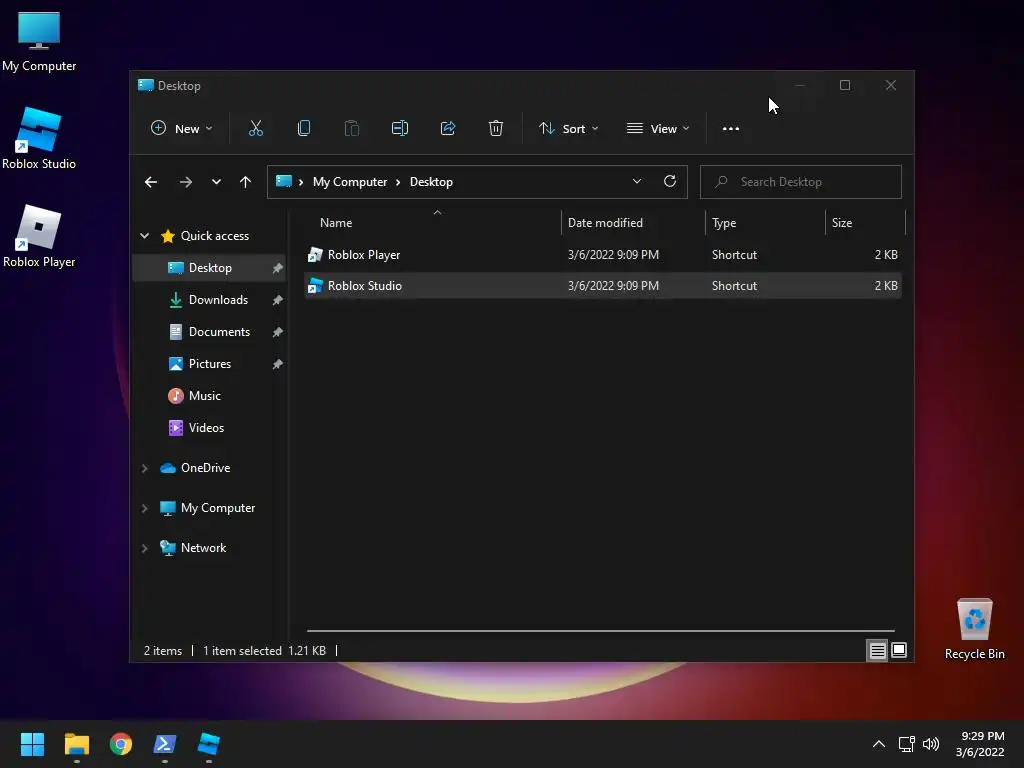Open the Windows Start menu

tap(32, 744)
